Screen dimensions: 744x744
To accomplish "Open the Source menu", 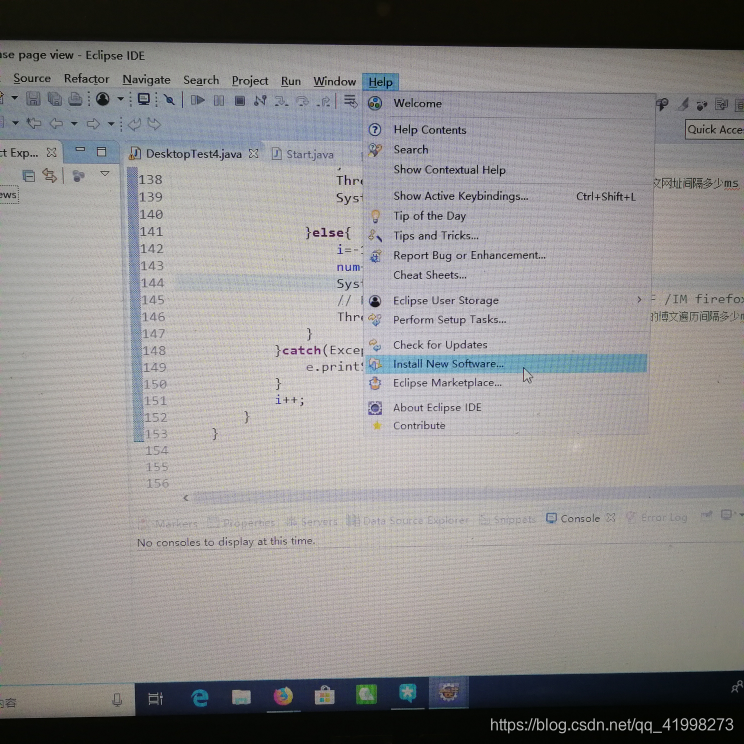I will click(32, 78).
